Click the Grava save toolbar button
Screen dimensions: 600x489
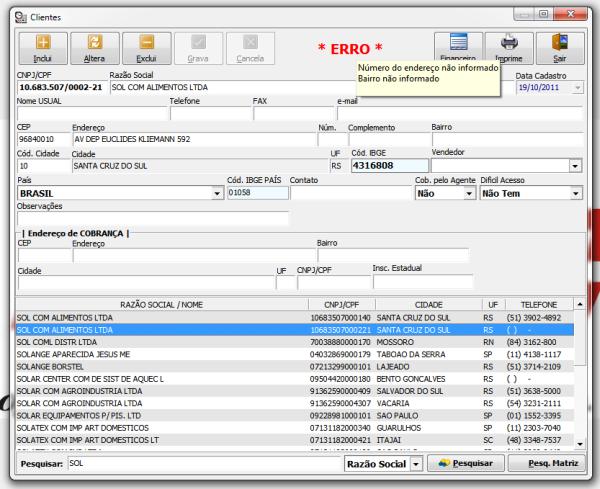(198, 49)
